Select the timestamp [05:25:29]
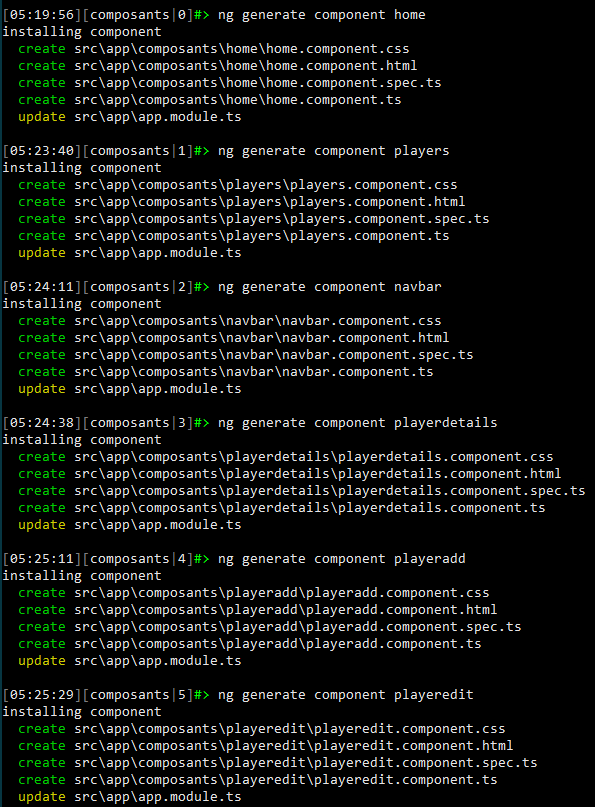This screenshot has height=807, width=595. (42, 694)
